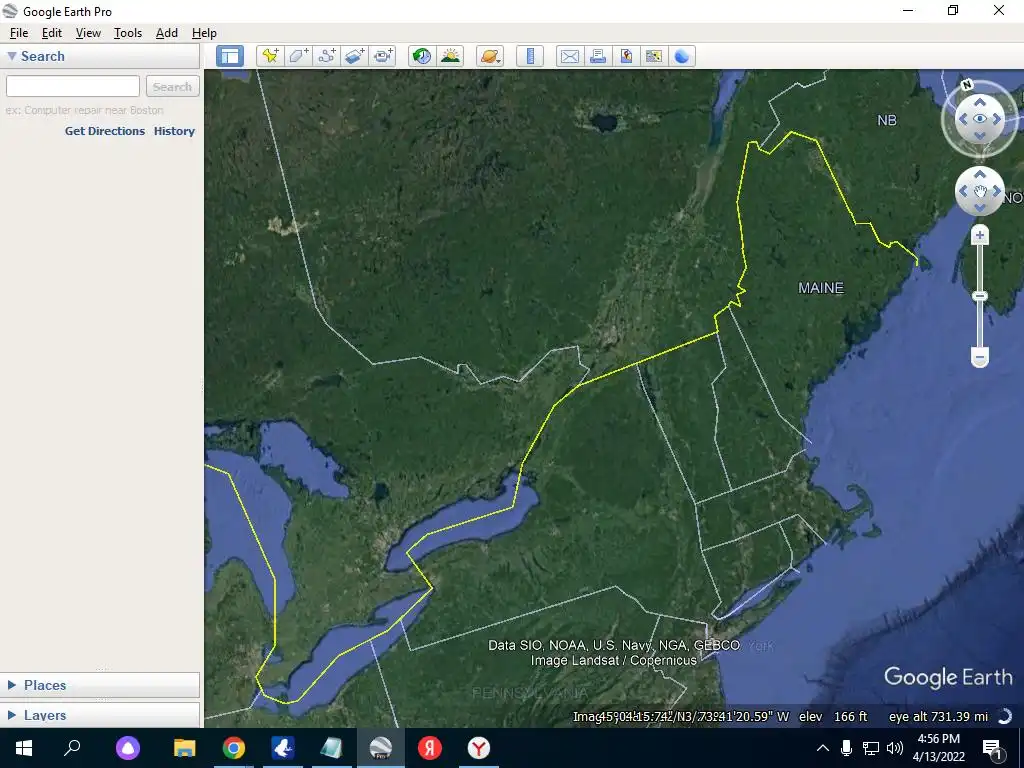Image resolution: width=1024 pixels, height=768 pixels.
Task: Open File Explorer from the taskbar
Action: (185, 748)
